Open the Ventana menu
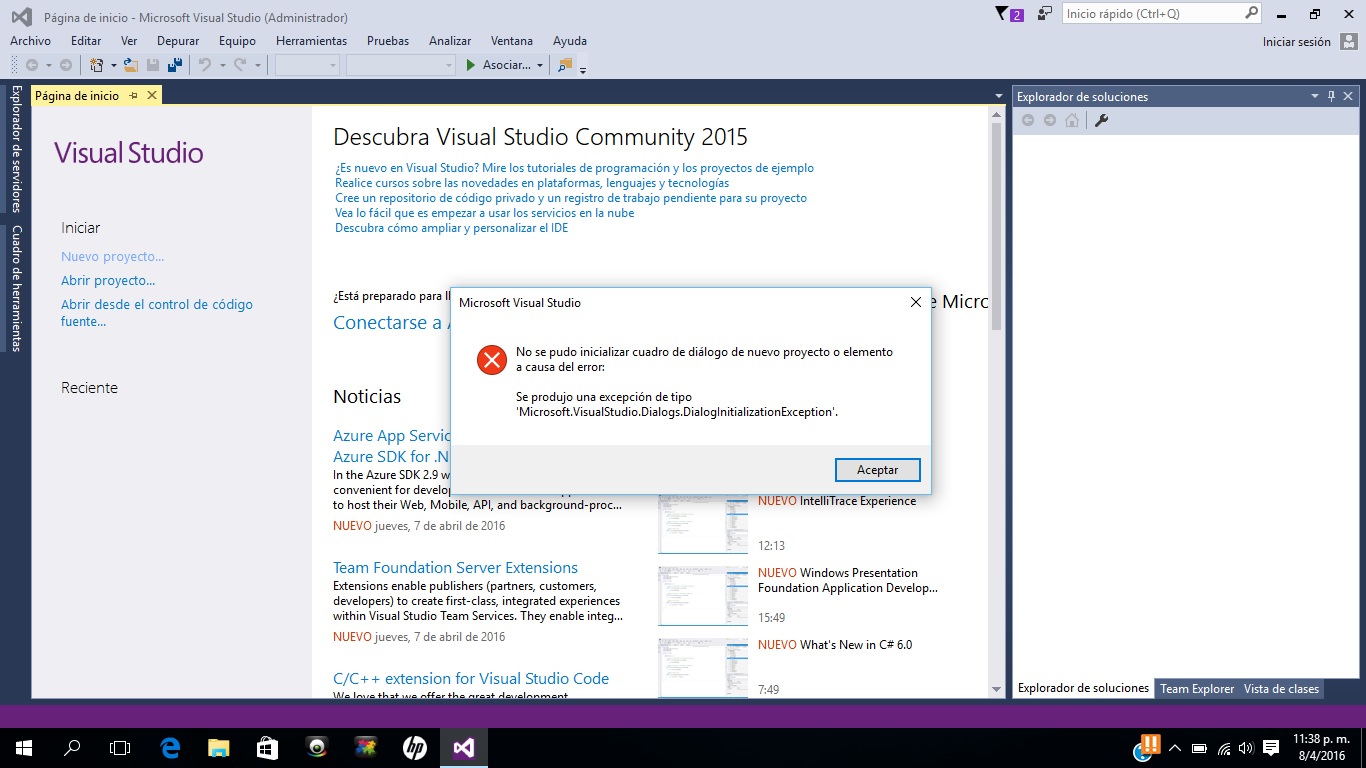Image resolution: width=1366 pixels, height=768 pixels. click(x=512, y=41)
